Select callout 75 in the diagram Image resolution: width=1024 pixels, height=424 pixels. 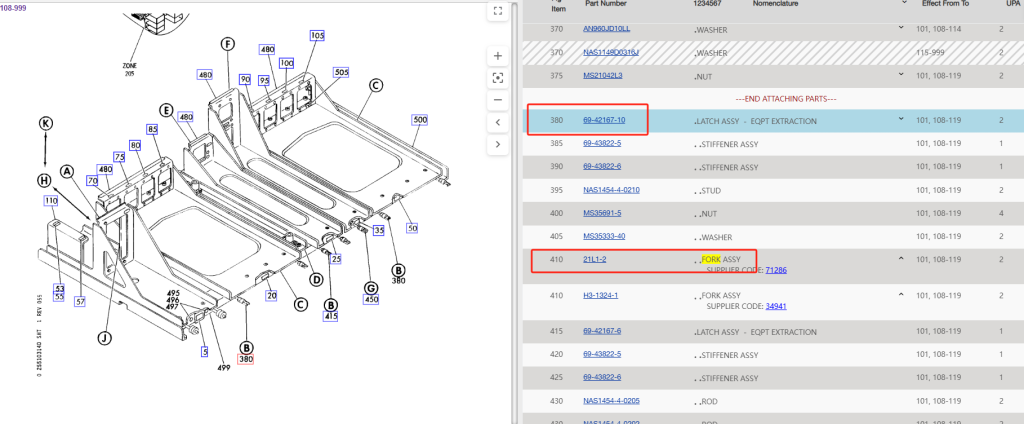tap(120, 157)
